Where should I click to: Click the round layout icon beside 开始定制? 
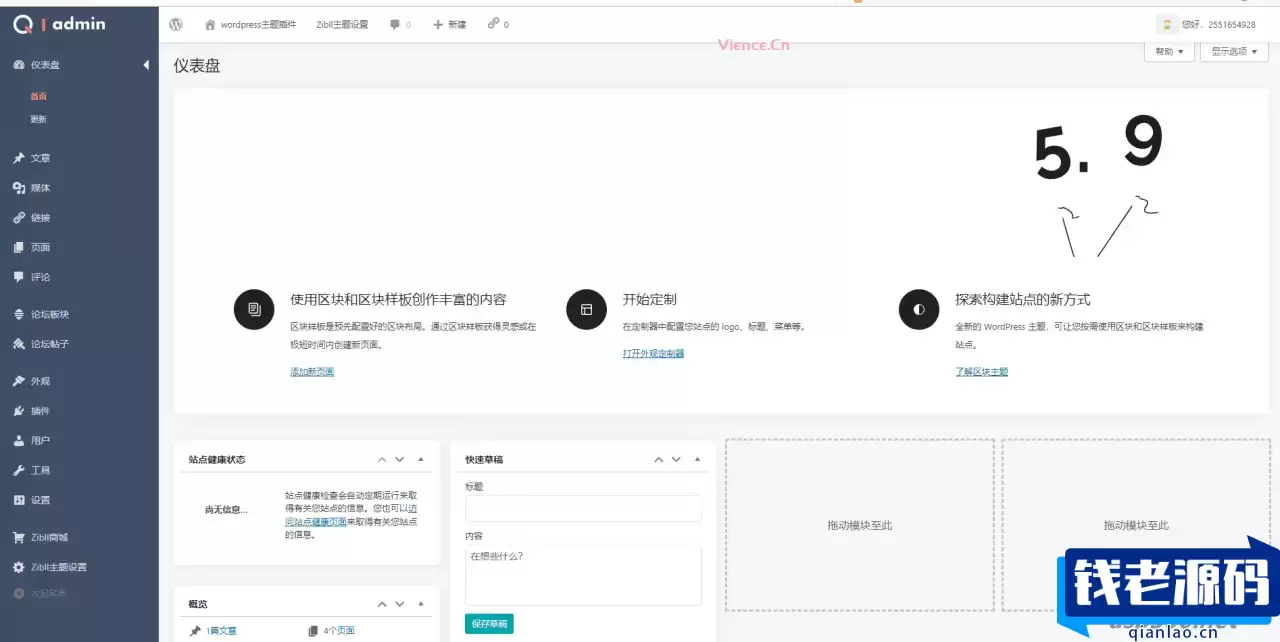[x=586, y=309]
